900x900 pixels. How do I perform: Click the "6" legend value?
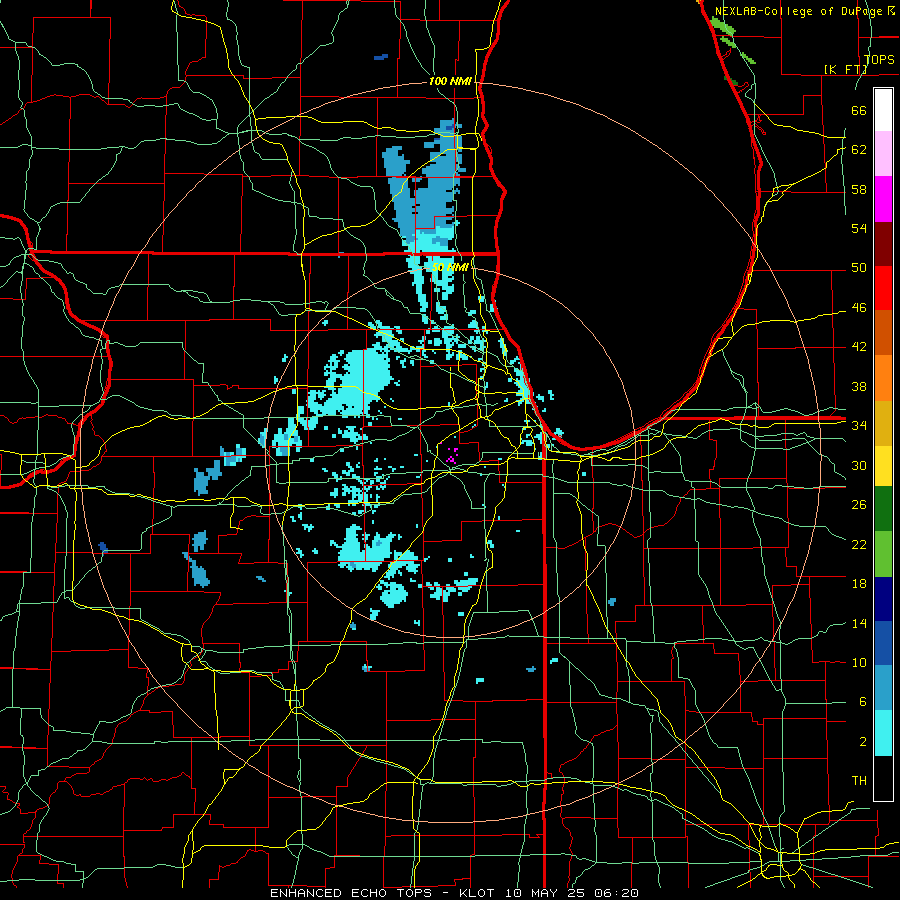click(862, 701)
